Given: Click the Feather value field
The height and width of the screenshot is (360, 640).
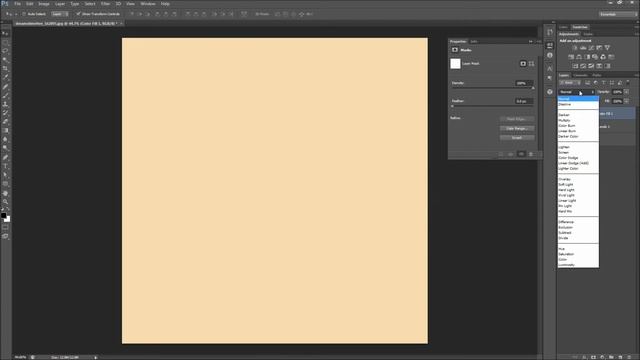Looking at the screenshot, I should (524, 101).
